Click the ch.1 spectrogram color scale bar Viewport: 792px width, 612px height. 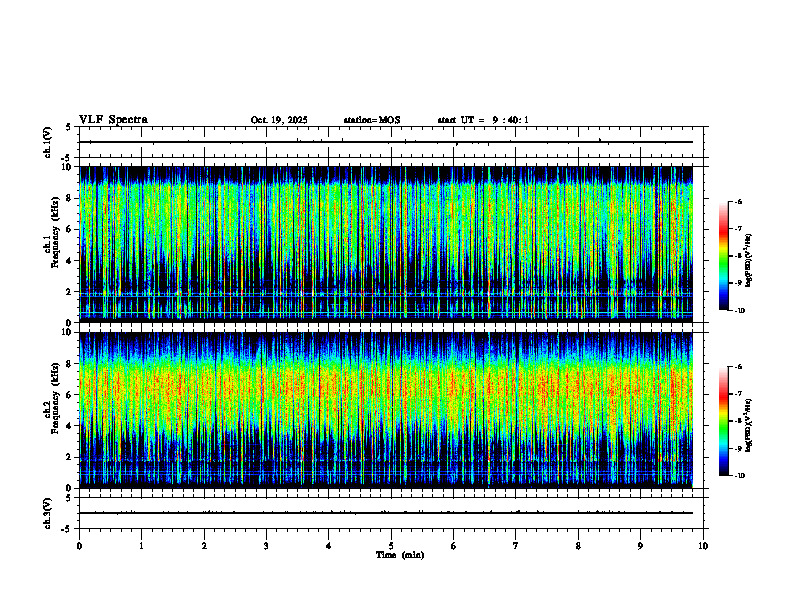tap(724, 256)
